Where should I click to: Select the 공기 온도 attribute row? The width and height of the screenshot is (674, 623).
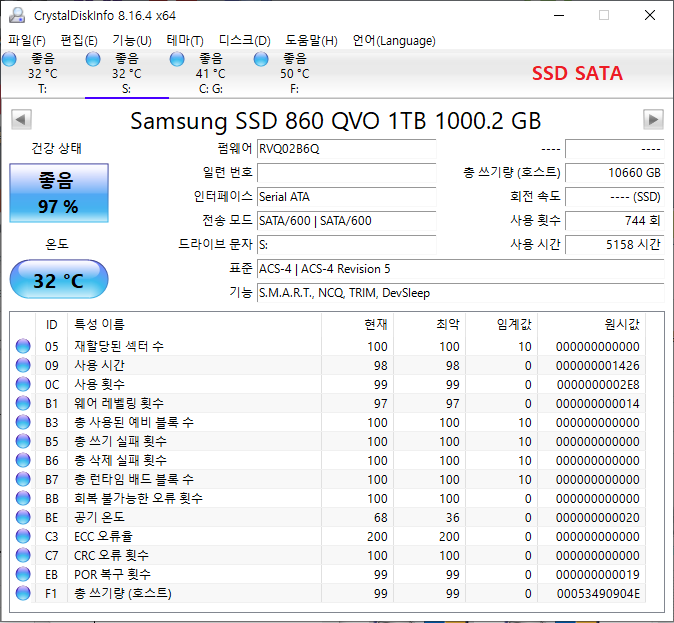click(328, 517)
